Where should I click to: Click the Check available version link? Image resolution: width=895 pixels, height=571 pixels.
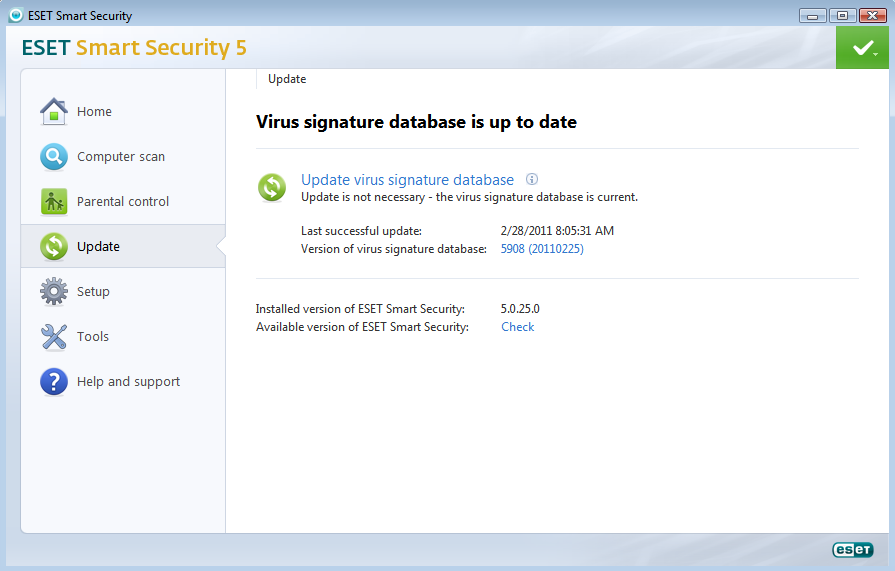click(517, 327)
